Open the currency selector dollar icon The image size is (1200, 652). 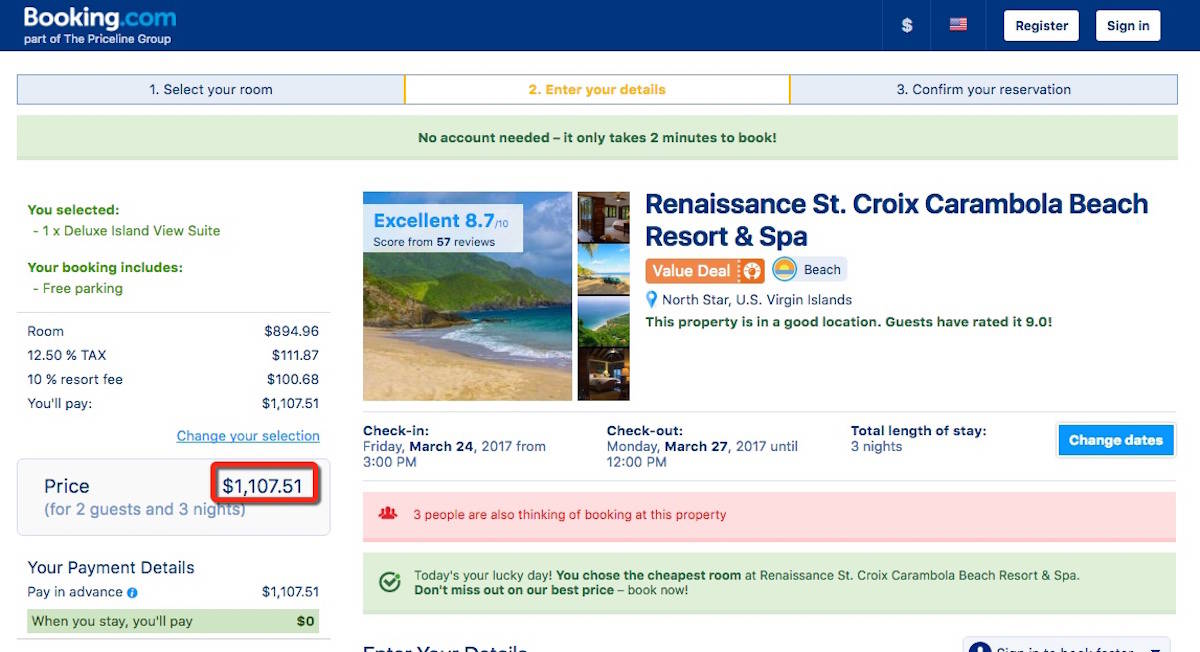pos(907,26)
